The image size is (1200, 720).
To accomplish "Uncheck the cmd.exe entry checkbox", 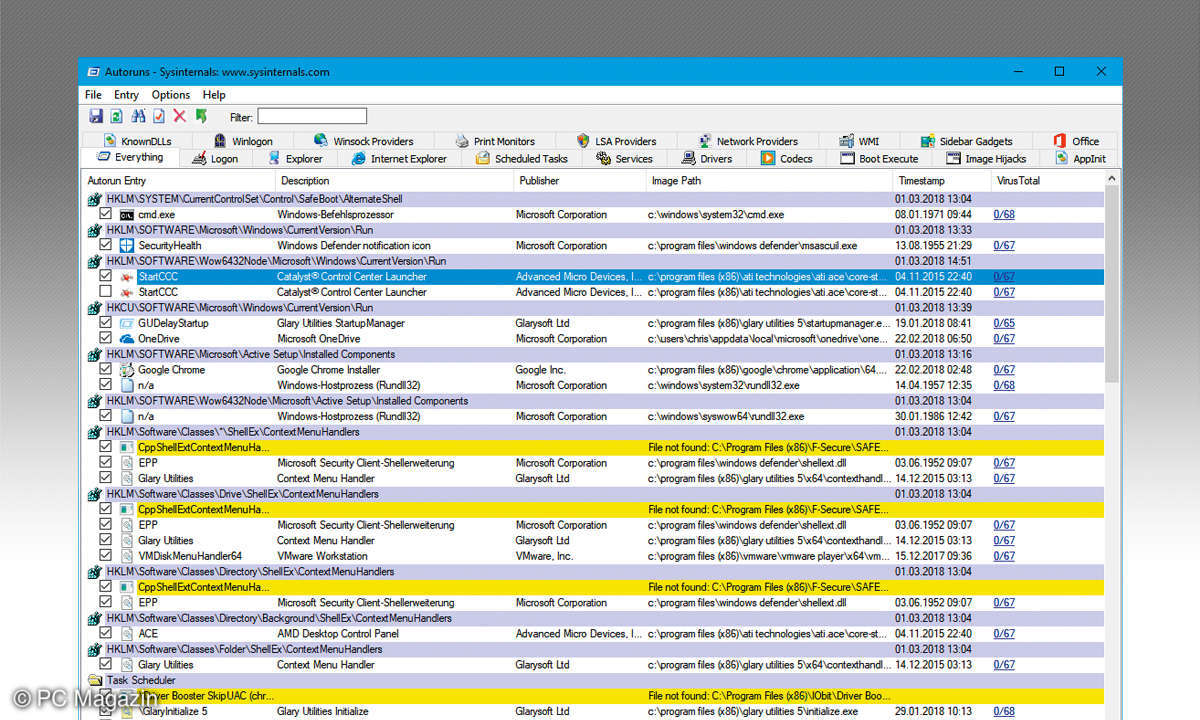I will 106,215.
